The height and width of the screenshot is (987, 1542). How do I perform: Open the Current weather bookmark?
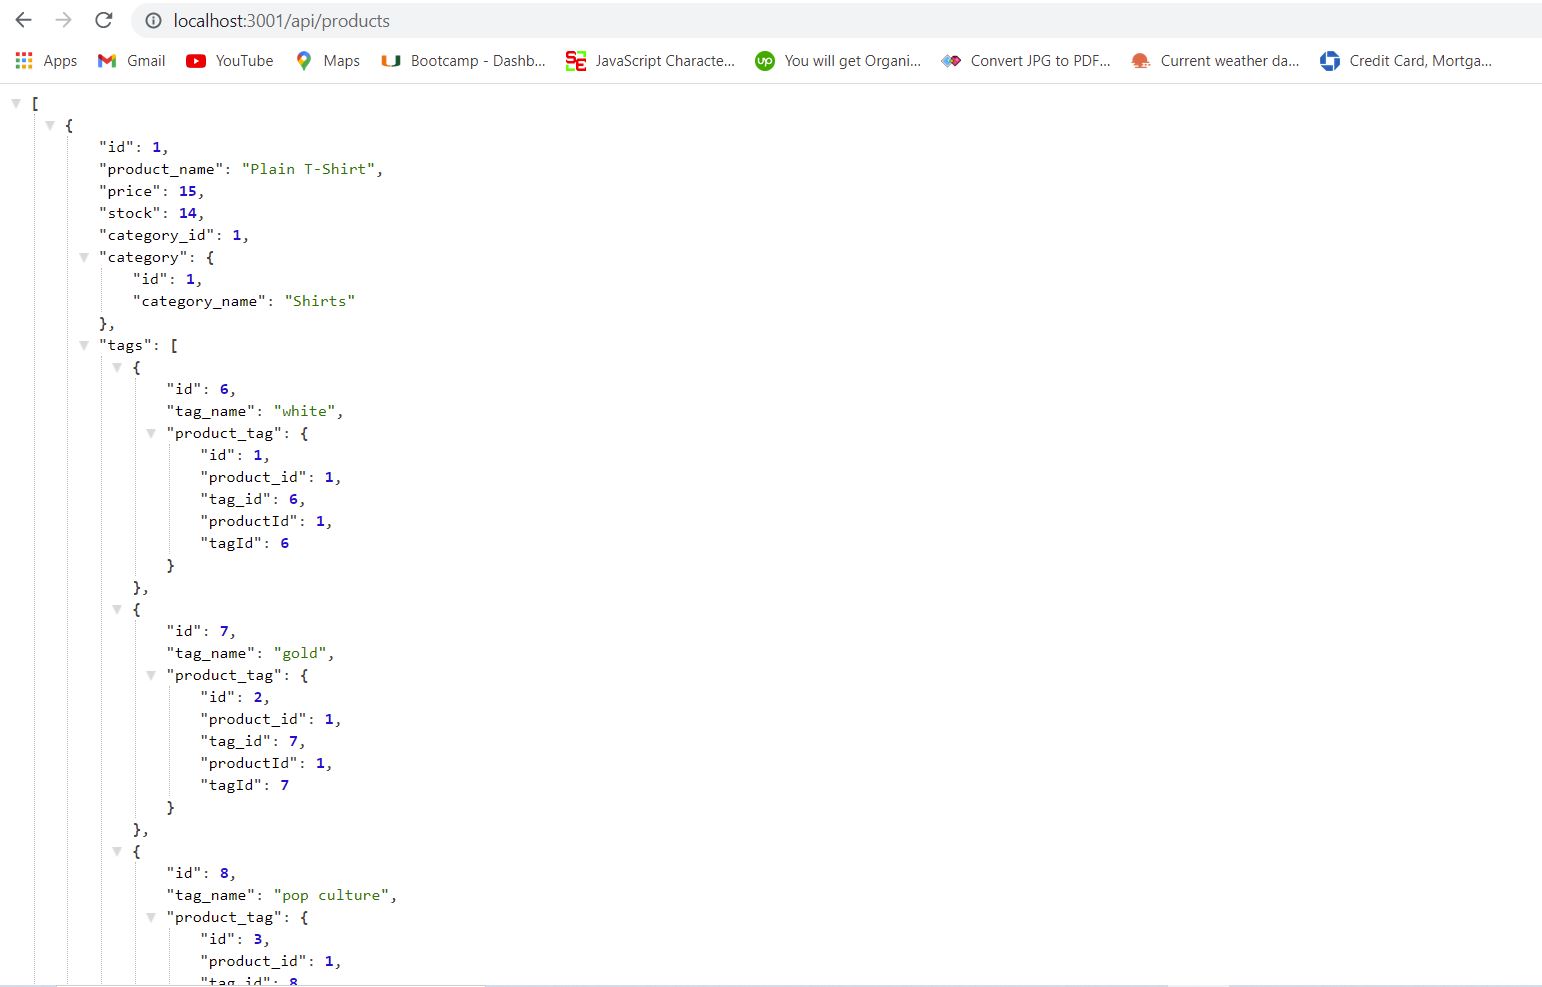tap(1214, 60)
